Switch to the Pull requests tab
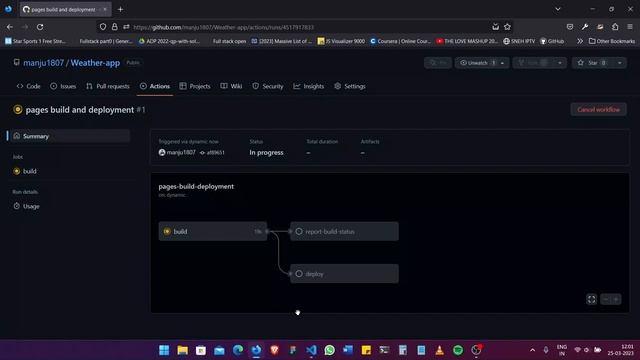 click(x=108, y=86)
